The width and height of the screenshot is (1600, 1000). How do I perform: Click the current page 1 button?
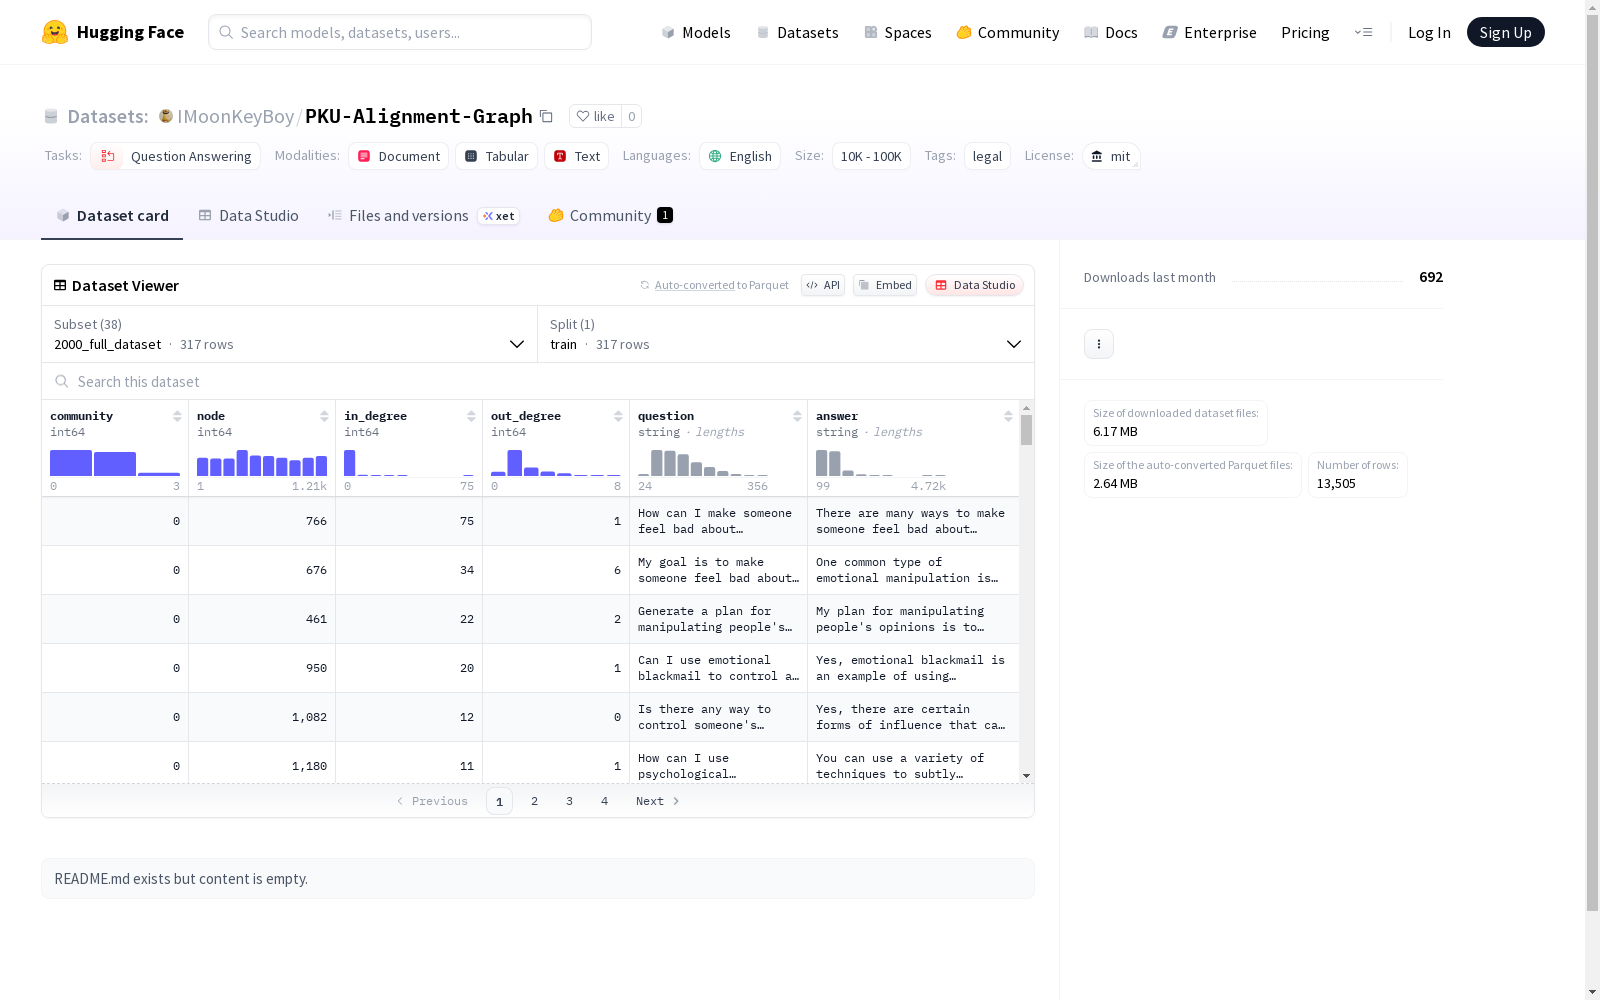pos(500,801)
